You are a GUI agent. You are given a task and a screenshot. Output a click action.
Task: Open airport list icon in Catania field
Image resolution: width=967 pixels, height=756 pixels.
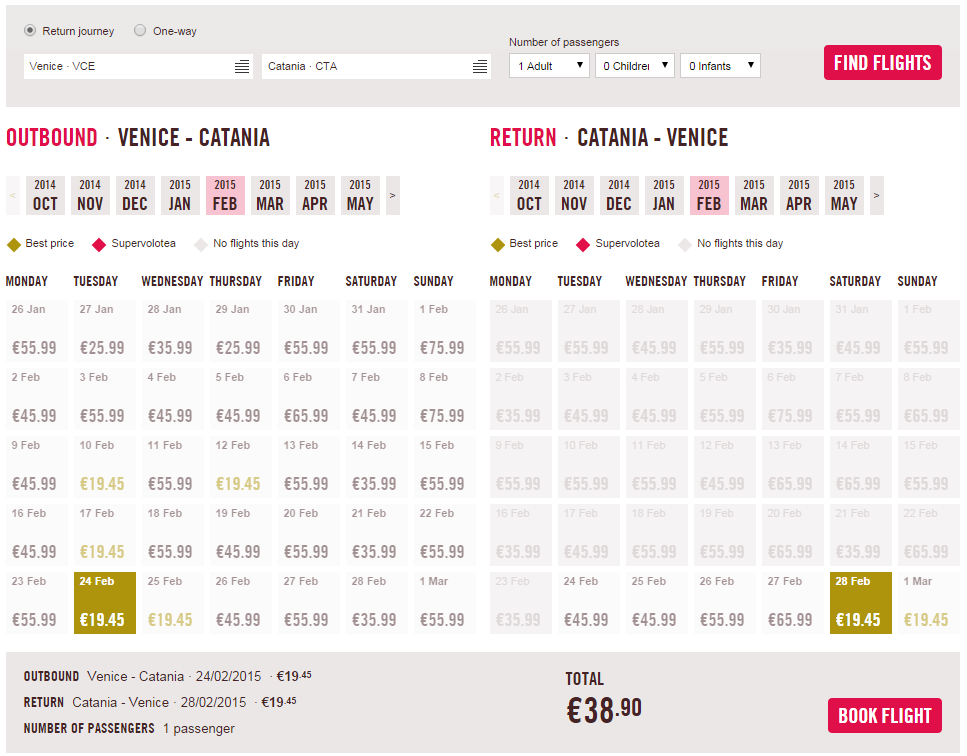click(480, 67)
